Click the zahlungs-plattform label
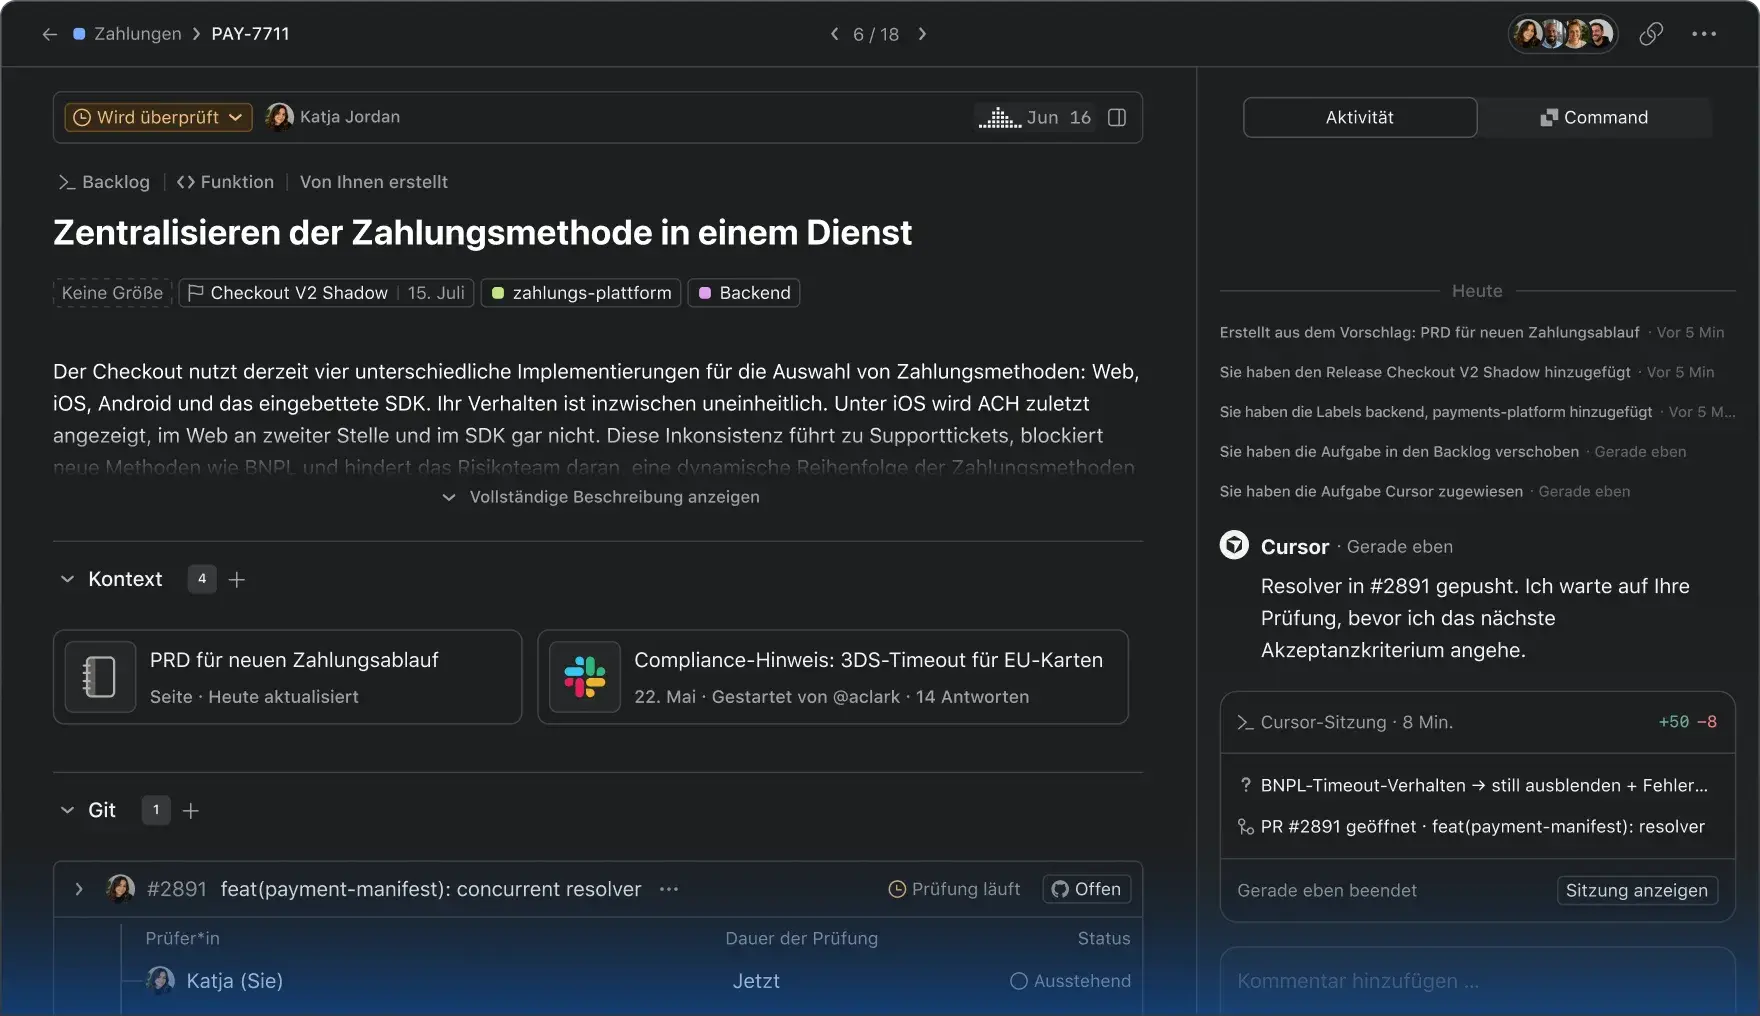 581,293
